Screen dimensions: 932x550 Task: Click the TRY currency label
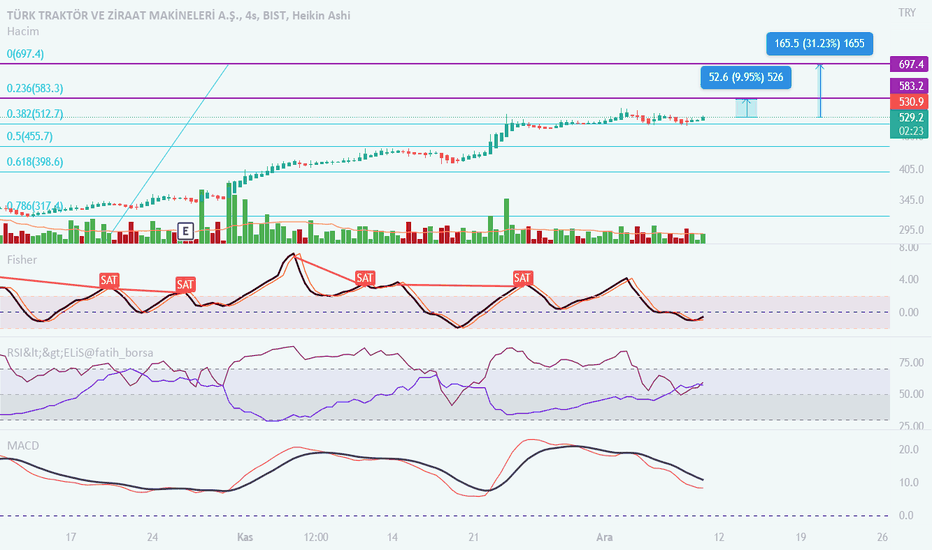907,13
